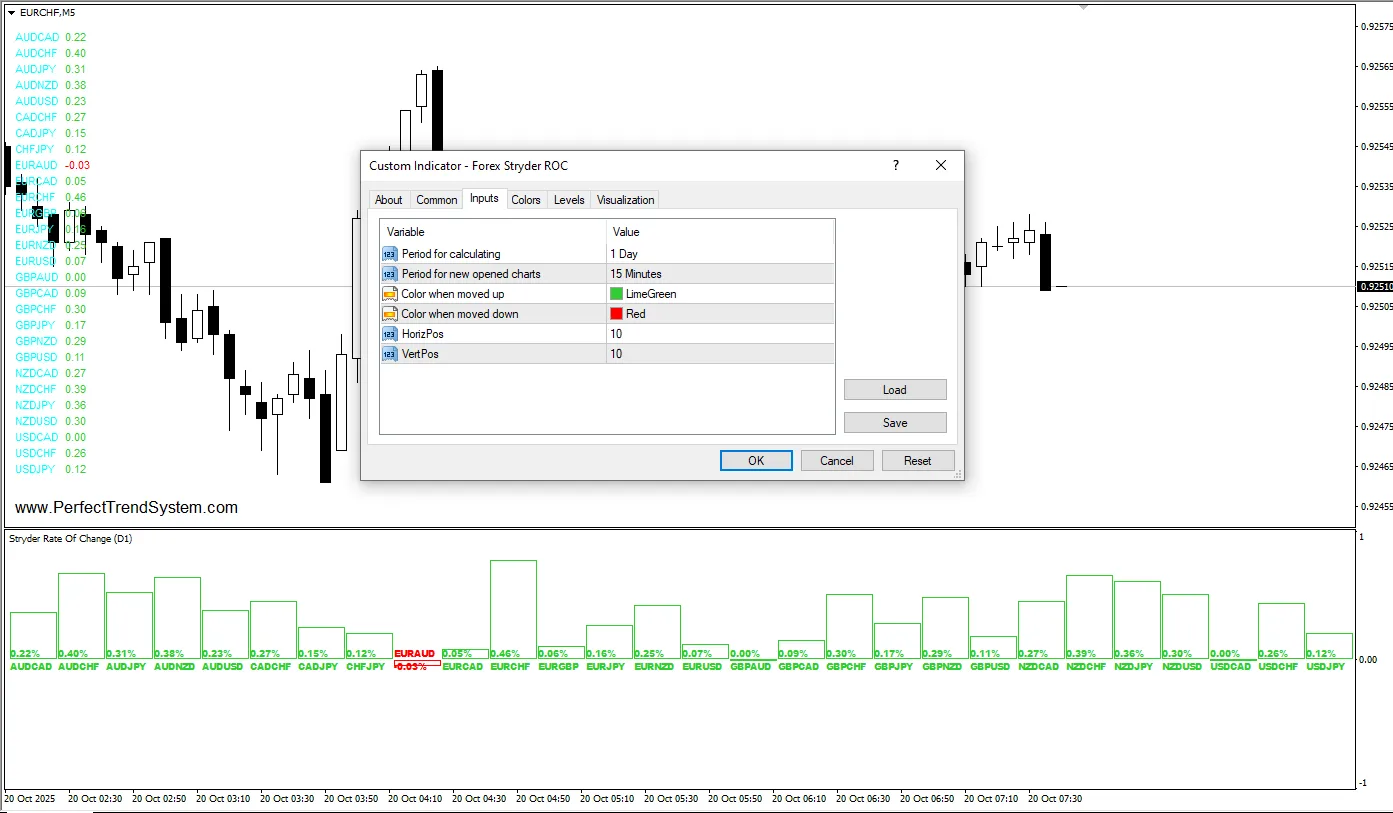Click the icon beside Period for new opened charts
Viewport: 1393px width, 813px height.
(x=390, y=274)
